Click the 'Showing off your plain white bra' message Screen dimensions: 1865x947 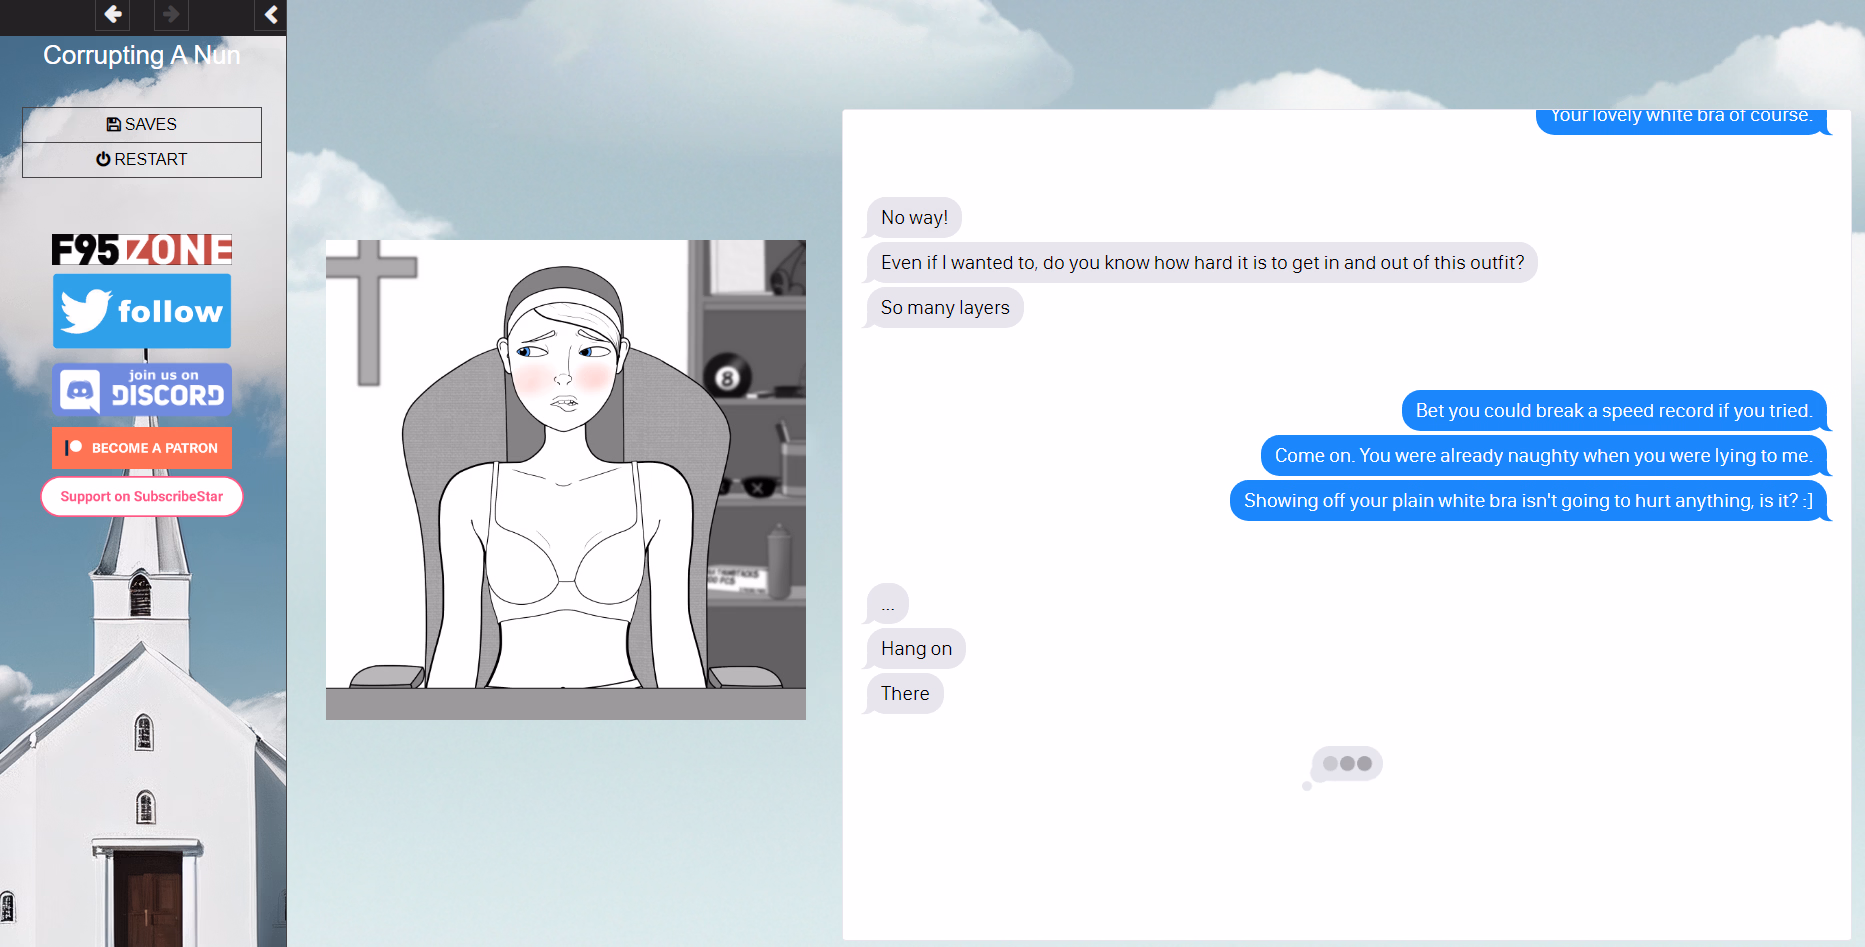point(1528,501)
